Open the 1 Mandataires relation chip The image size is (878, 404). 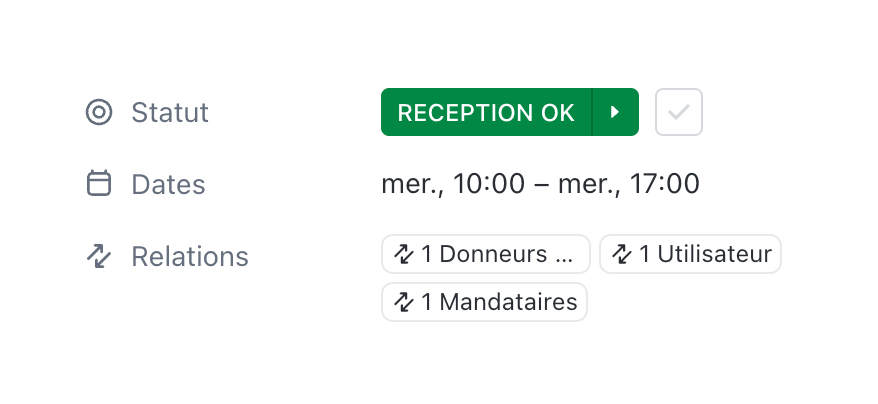point(484,302)
